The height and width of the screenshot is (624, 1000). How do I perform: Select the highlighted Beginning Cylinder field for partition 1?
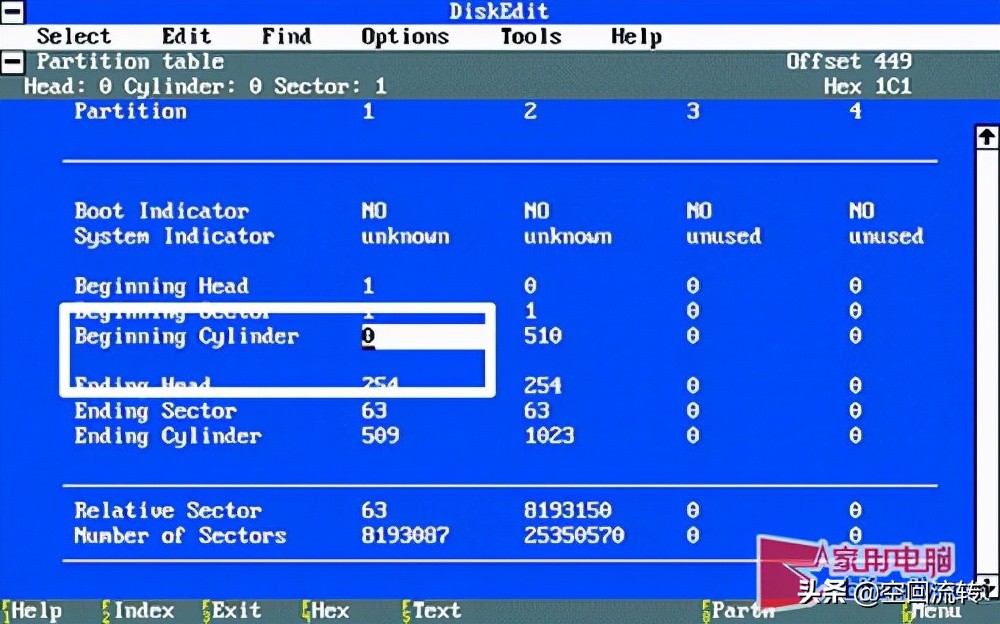tap(369, 337)
